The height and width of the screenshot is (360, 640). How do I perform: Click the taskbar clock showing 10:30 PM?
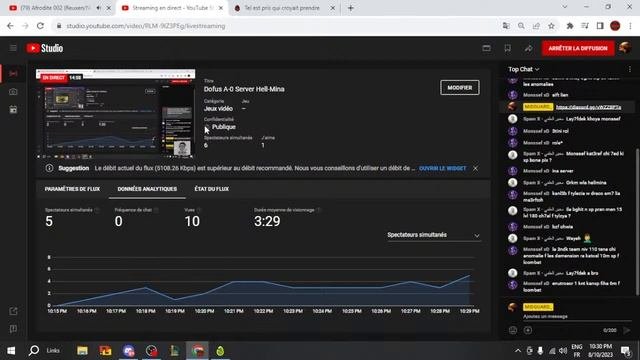[x=600, y=351]
